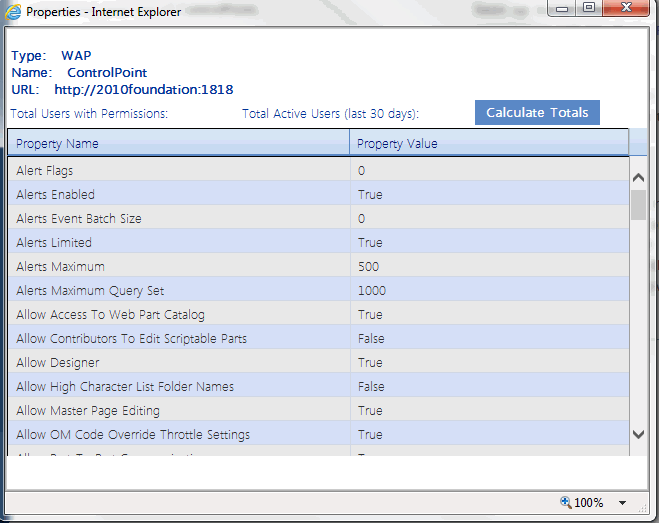Click the value 500 for Alerts Maximum

[x=368, y=267]
